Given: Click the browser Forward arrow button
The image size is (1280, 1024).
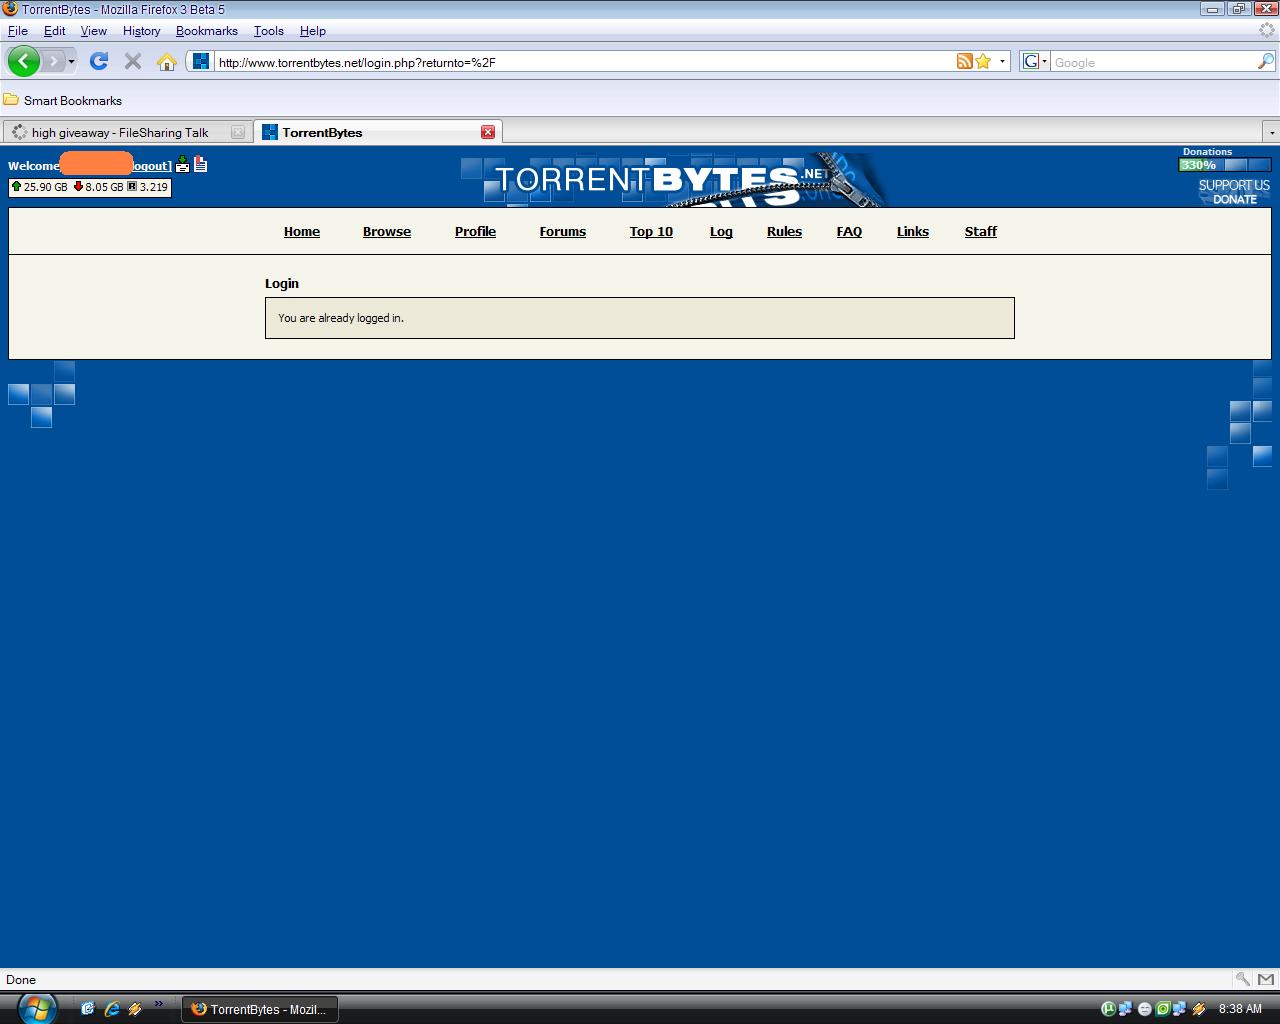Looking at the screenshot, I should click(54, 61).
